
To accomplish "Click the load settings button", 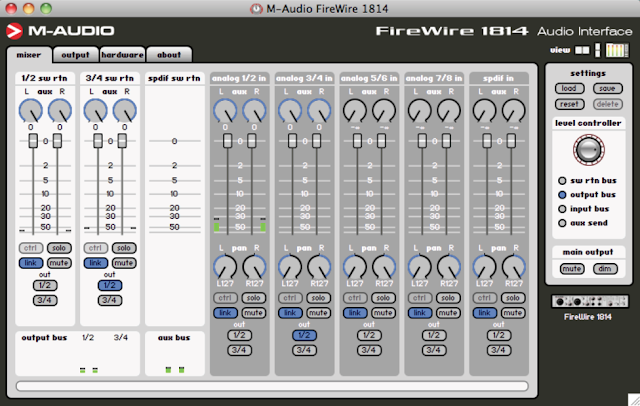I will pyautogui.click(x=569, y=89).
